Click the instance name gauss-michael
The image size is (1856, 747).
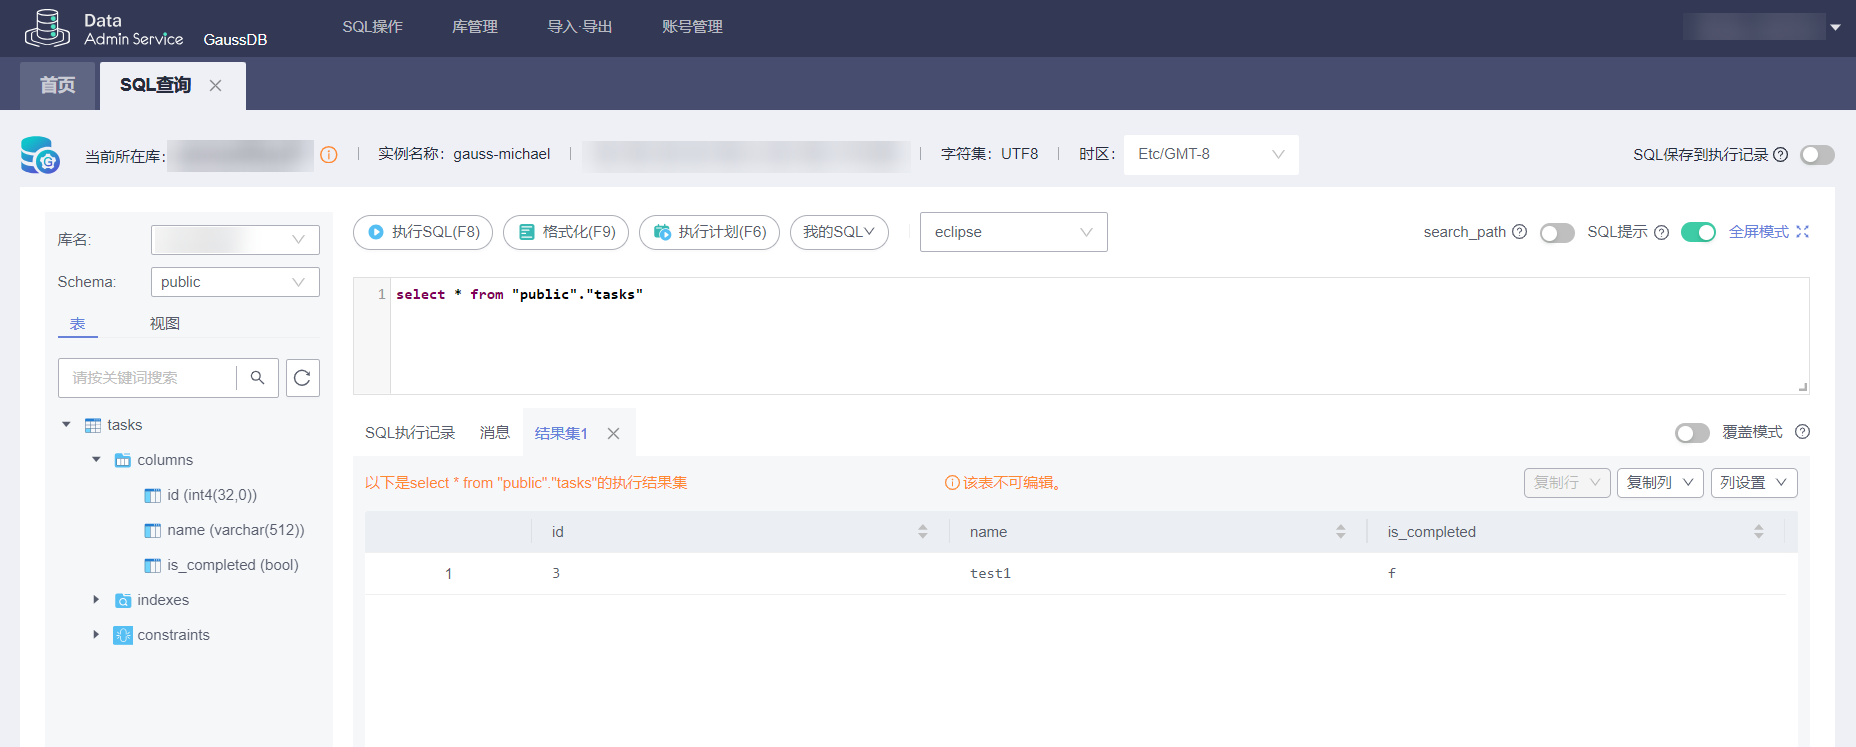click(x=502, y=155)
